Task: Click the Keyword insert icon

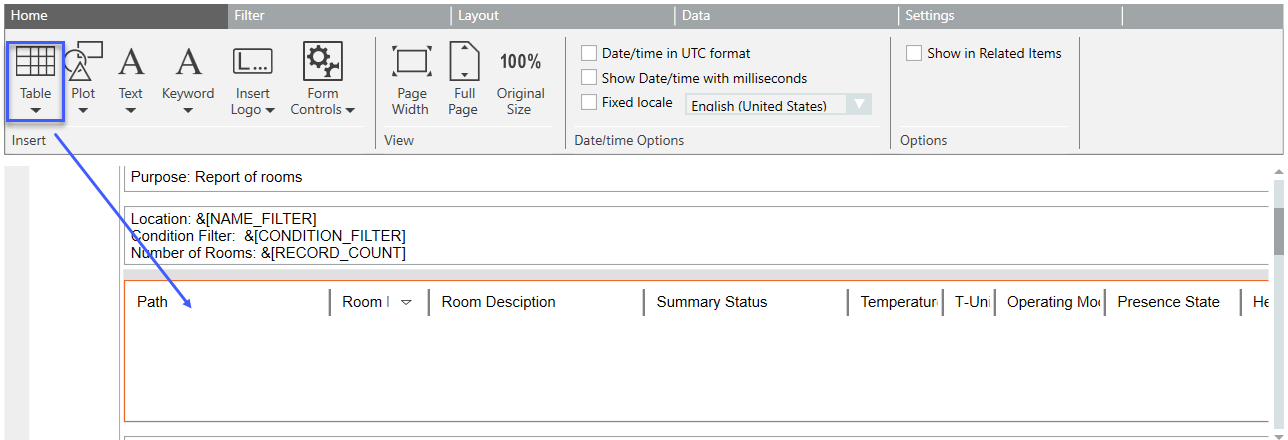Action: pos(188,62)
